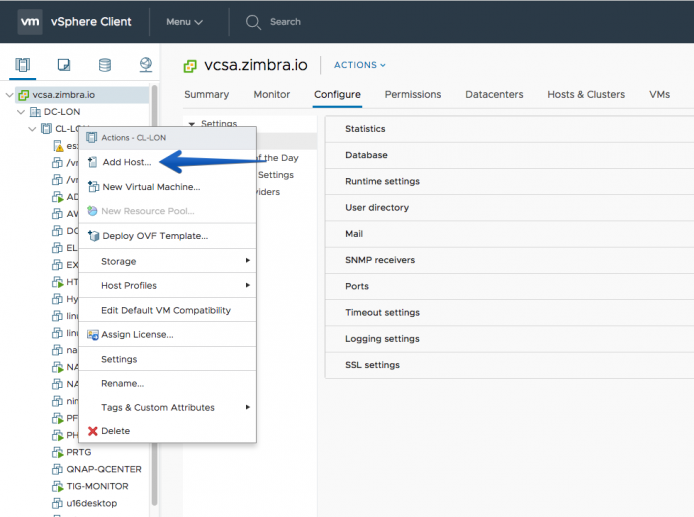This screenshot has height=517, width=694.
Task: Expand Tags & Custom Attributes submenu arrow
Action: point(248,407)
